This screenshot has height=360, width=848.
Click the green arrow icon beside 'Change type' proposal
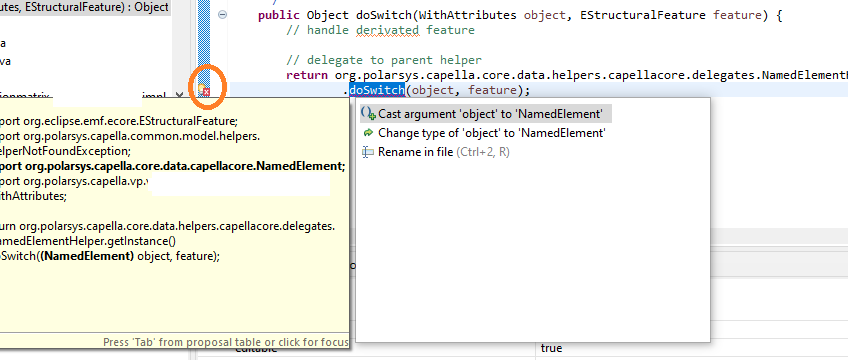point(368,132)
